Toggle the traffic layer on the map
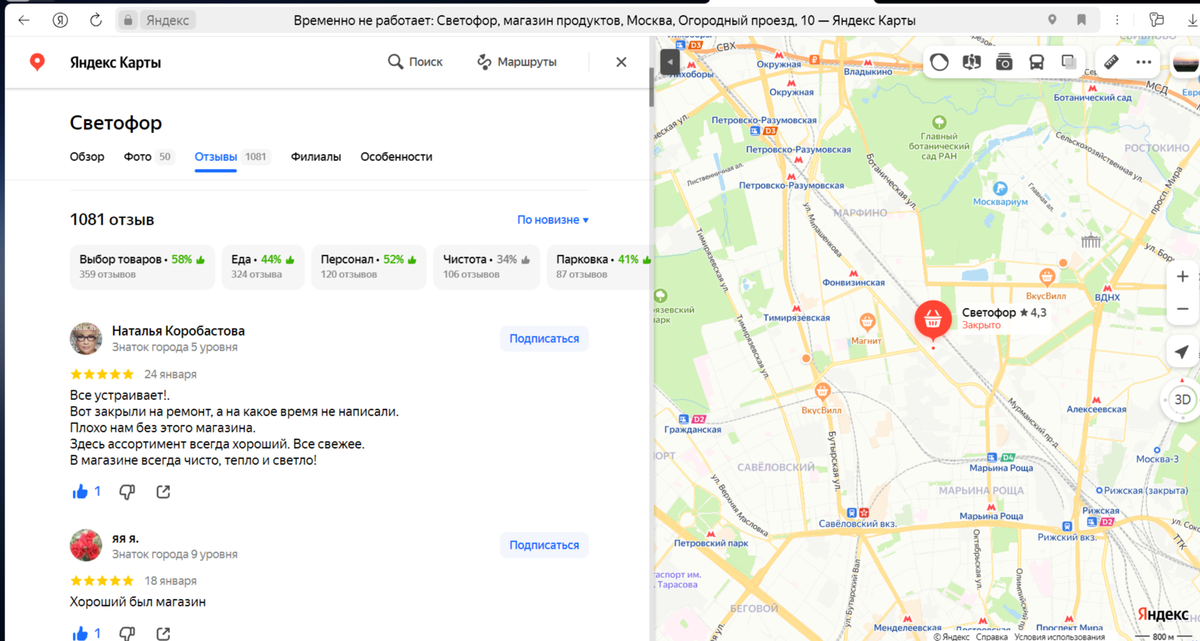This screenshot has height=641, width=1200. (939, 62)
